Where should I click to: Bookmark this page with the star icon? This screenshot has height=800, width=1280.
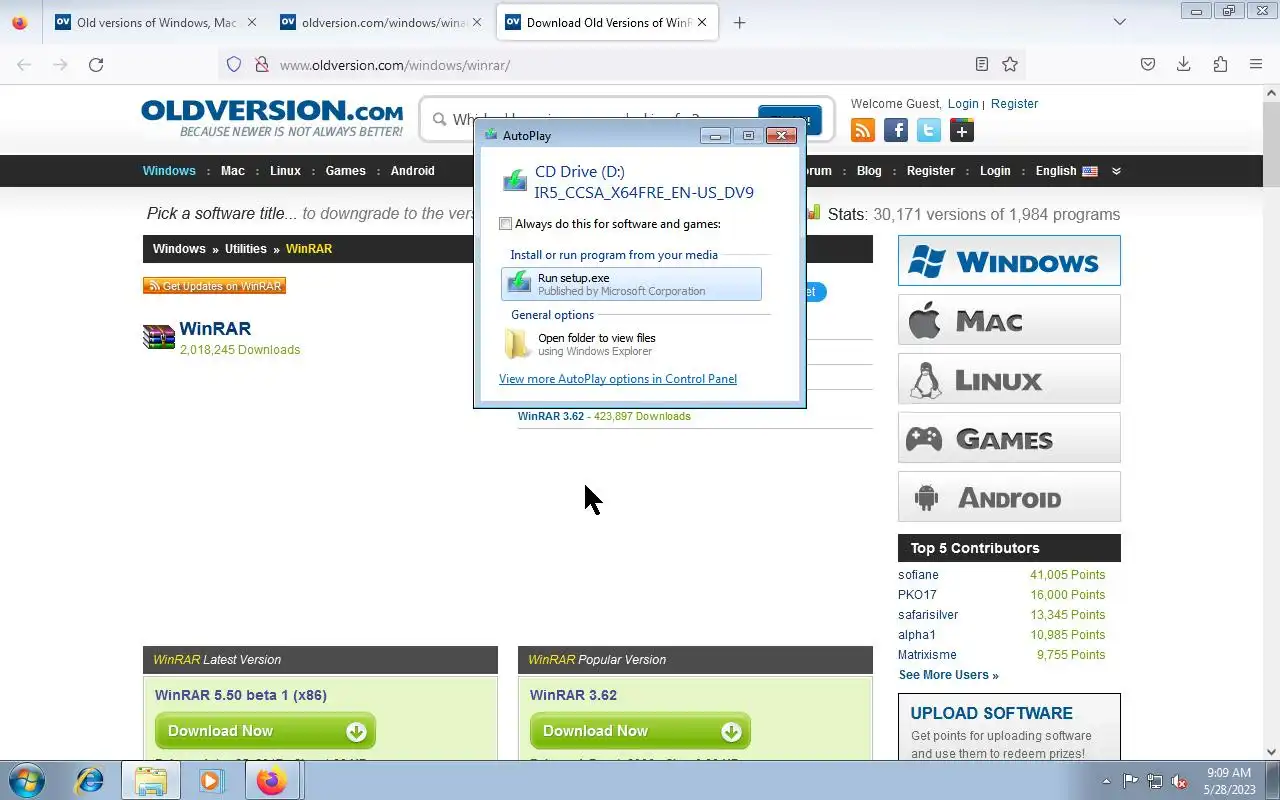1010,64
